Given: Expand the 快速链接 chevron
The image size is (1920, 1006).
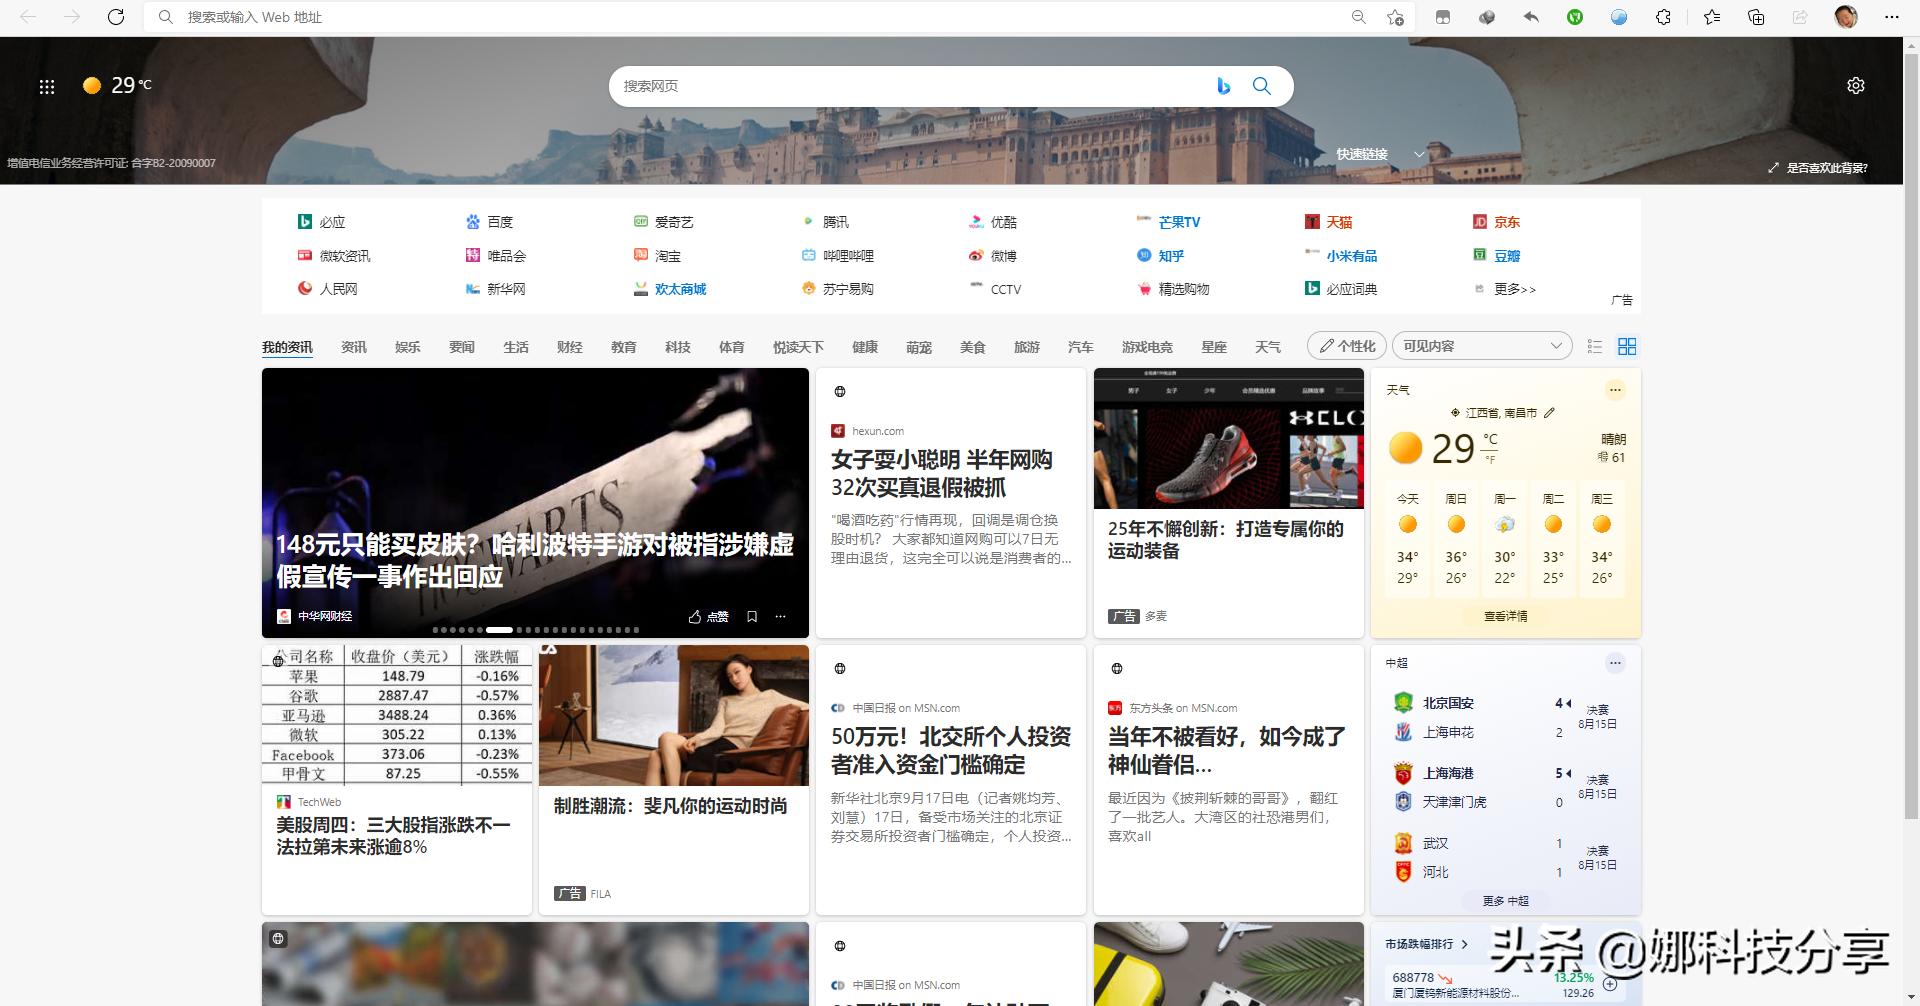Looking at the screenshot, I should click(1419, 154).
